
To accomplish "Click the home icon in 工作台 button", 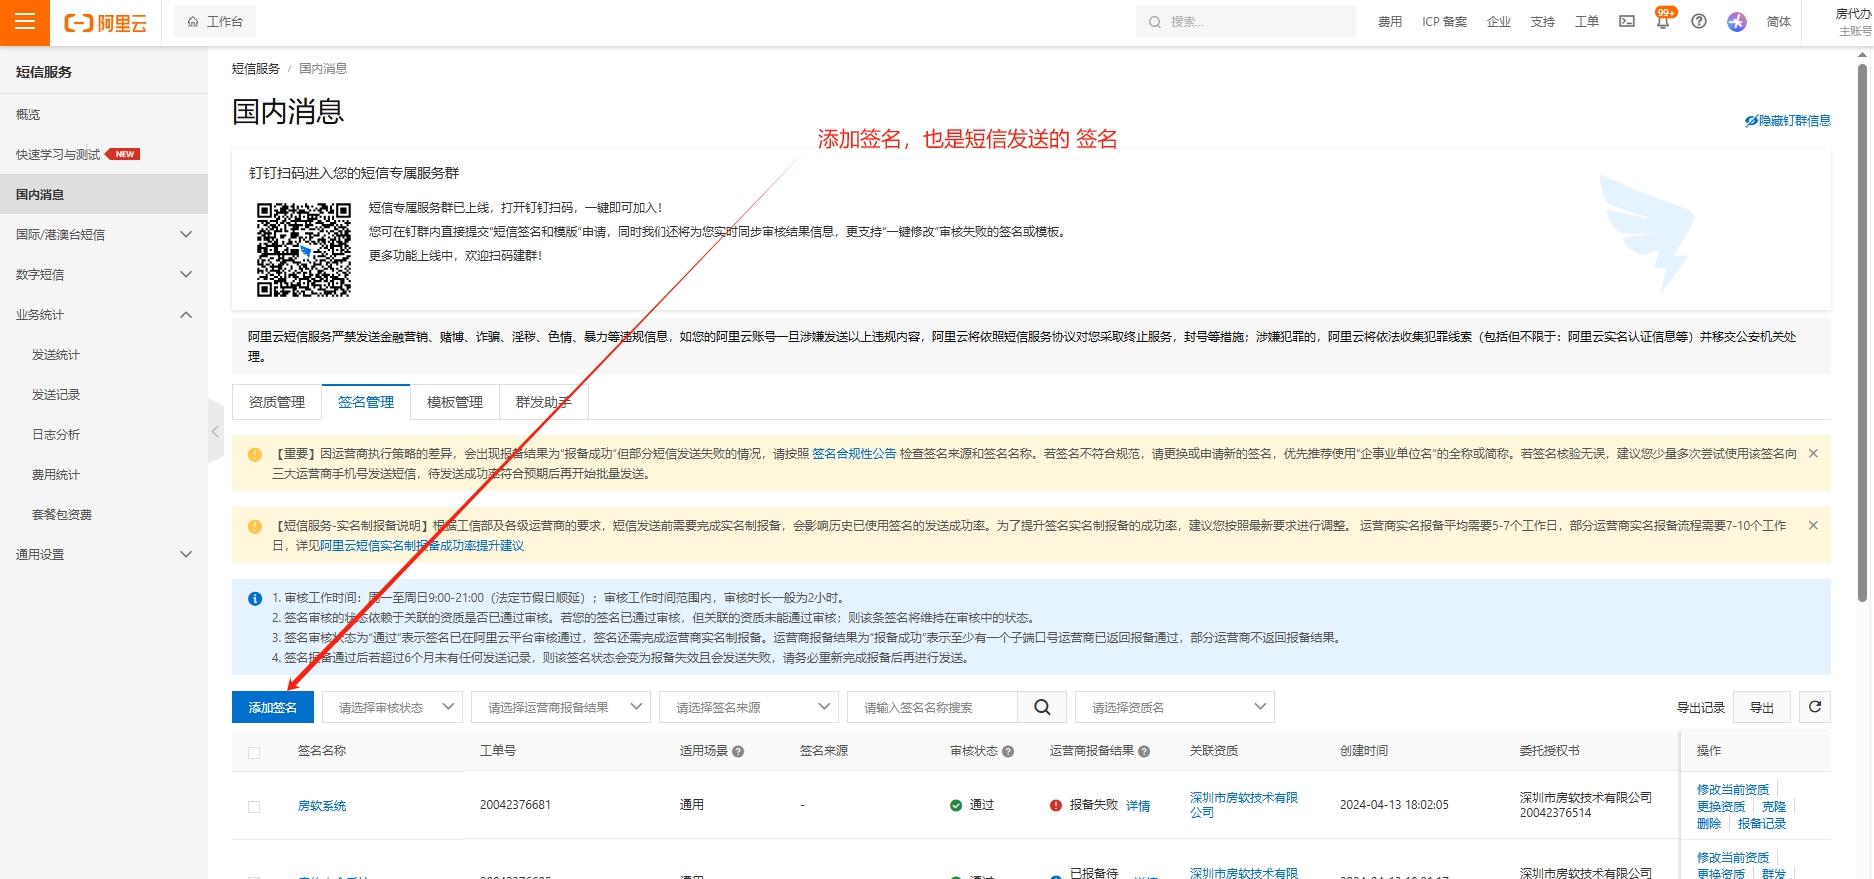I will click(193, 21).
